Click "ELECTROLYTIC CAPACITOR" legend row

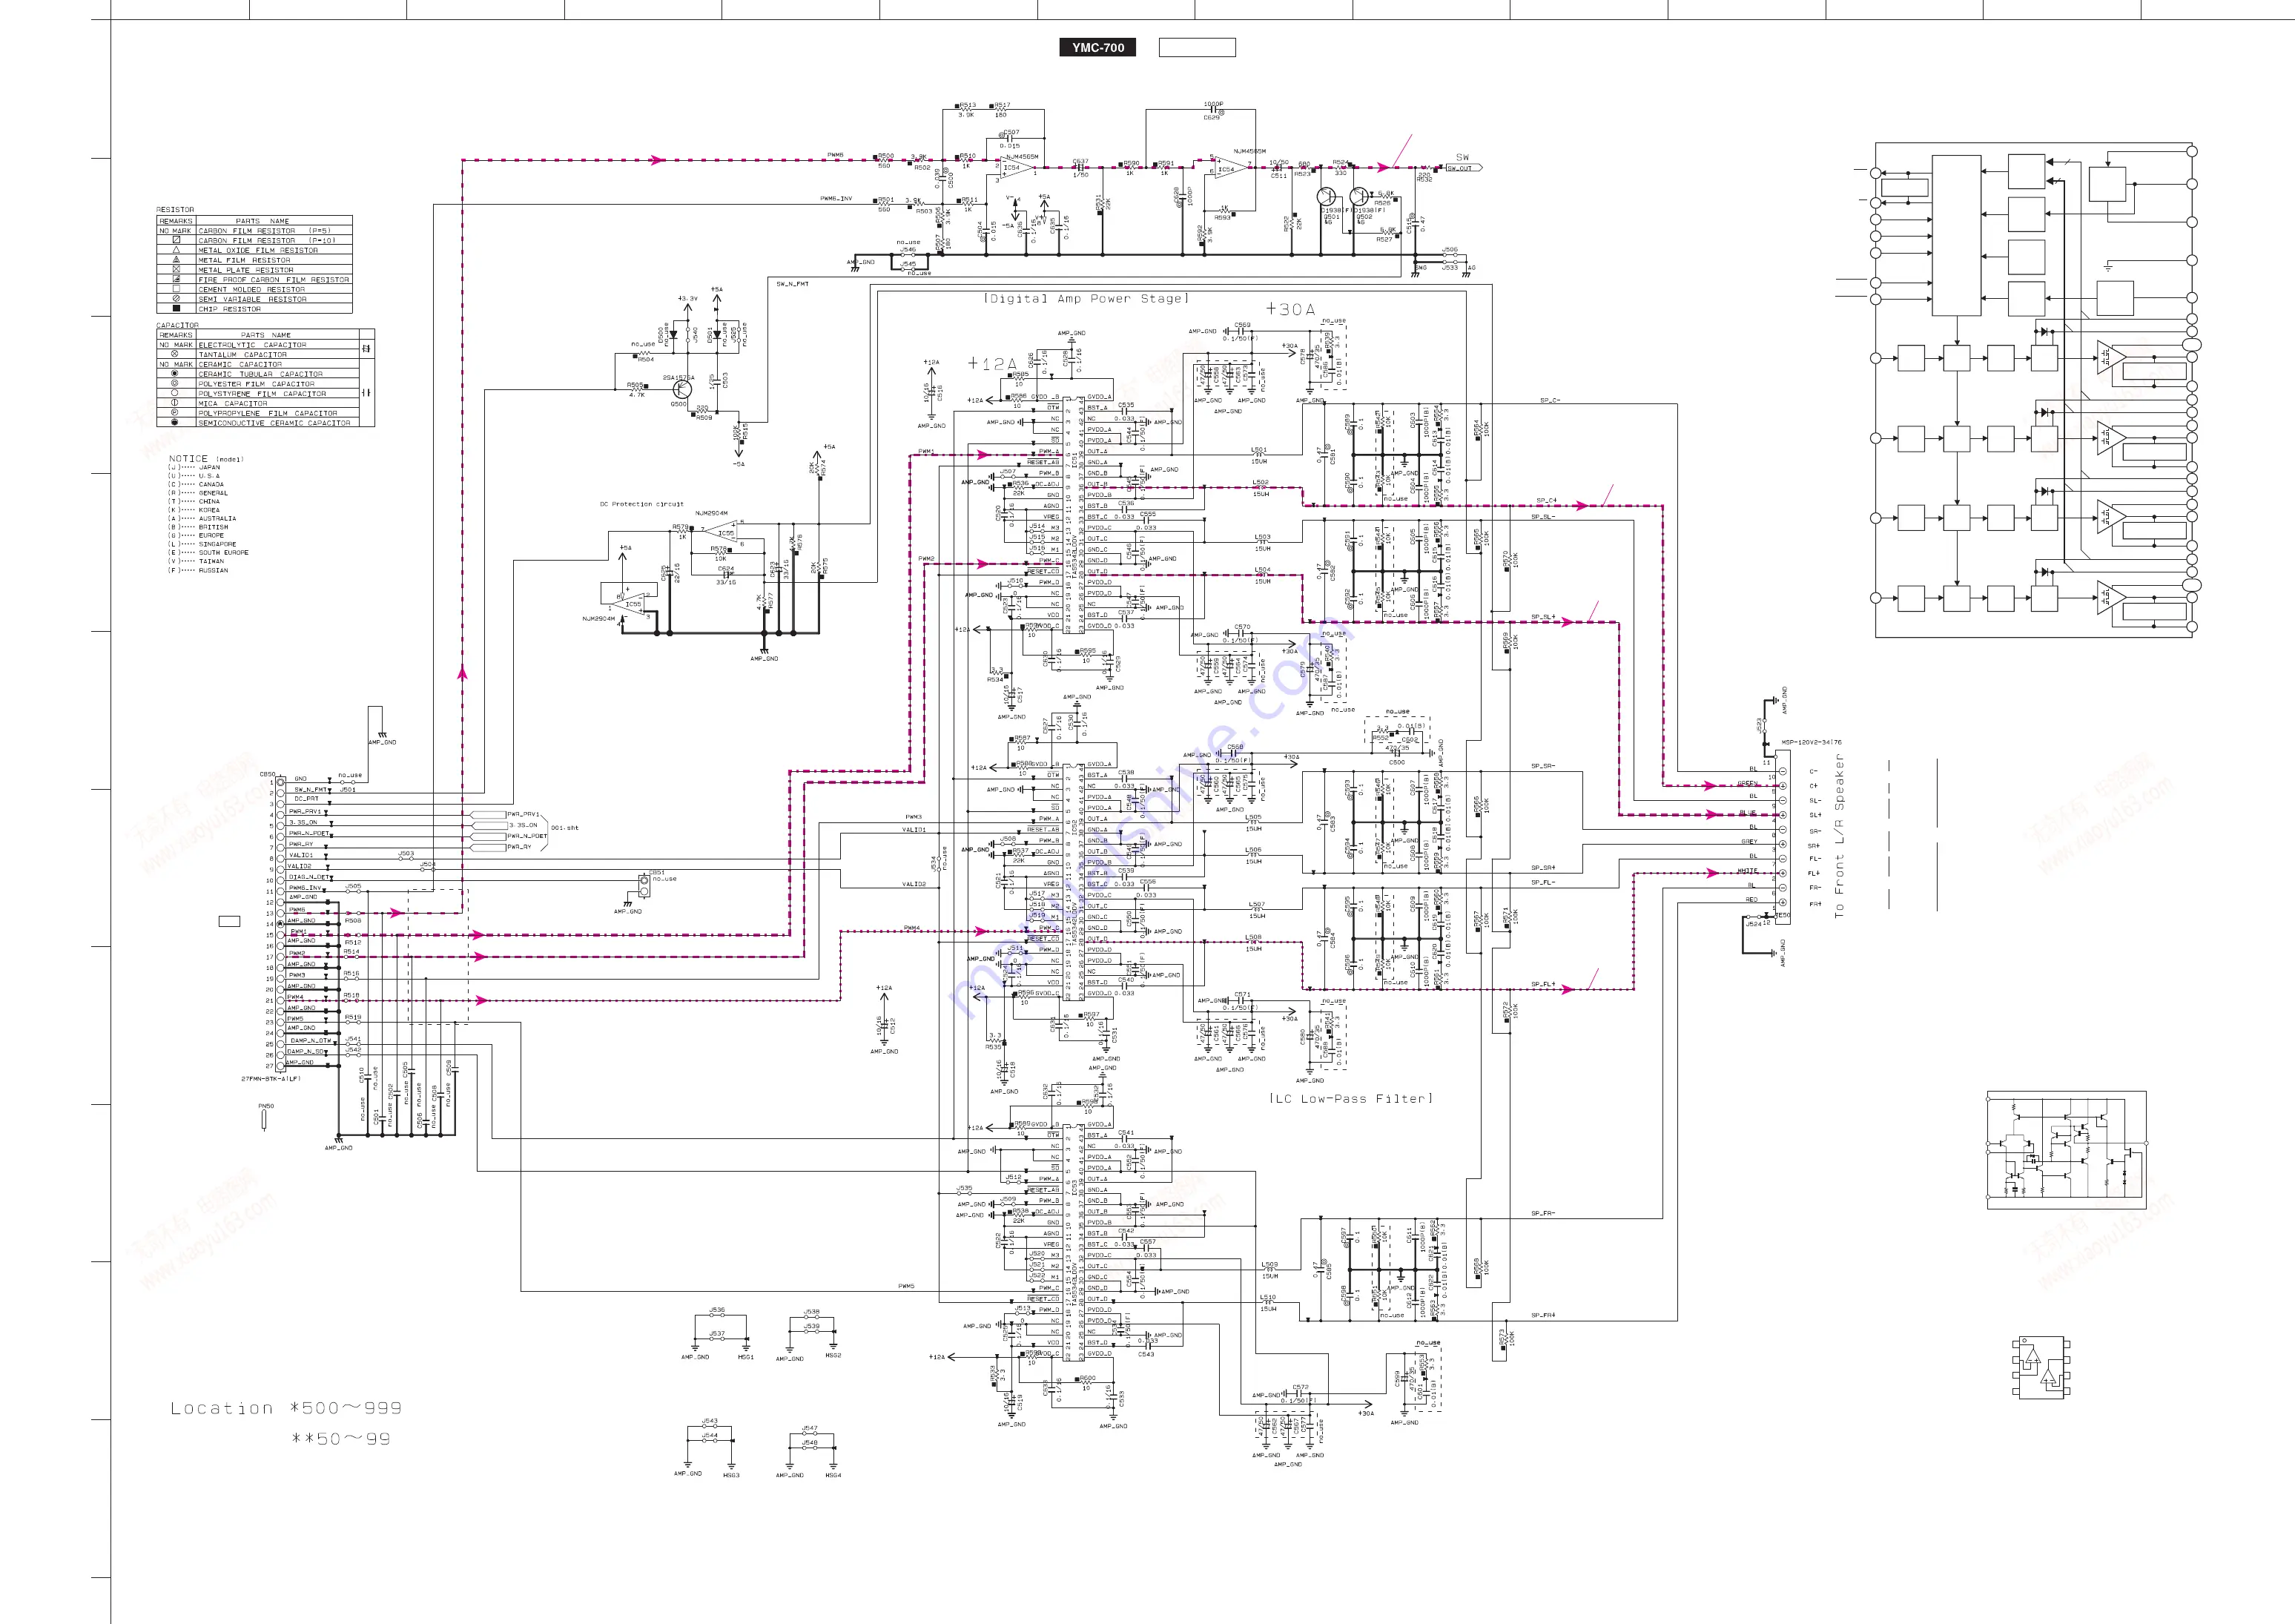[257, 344]
